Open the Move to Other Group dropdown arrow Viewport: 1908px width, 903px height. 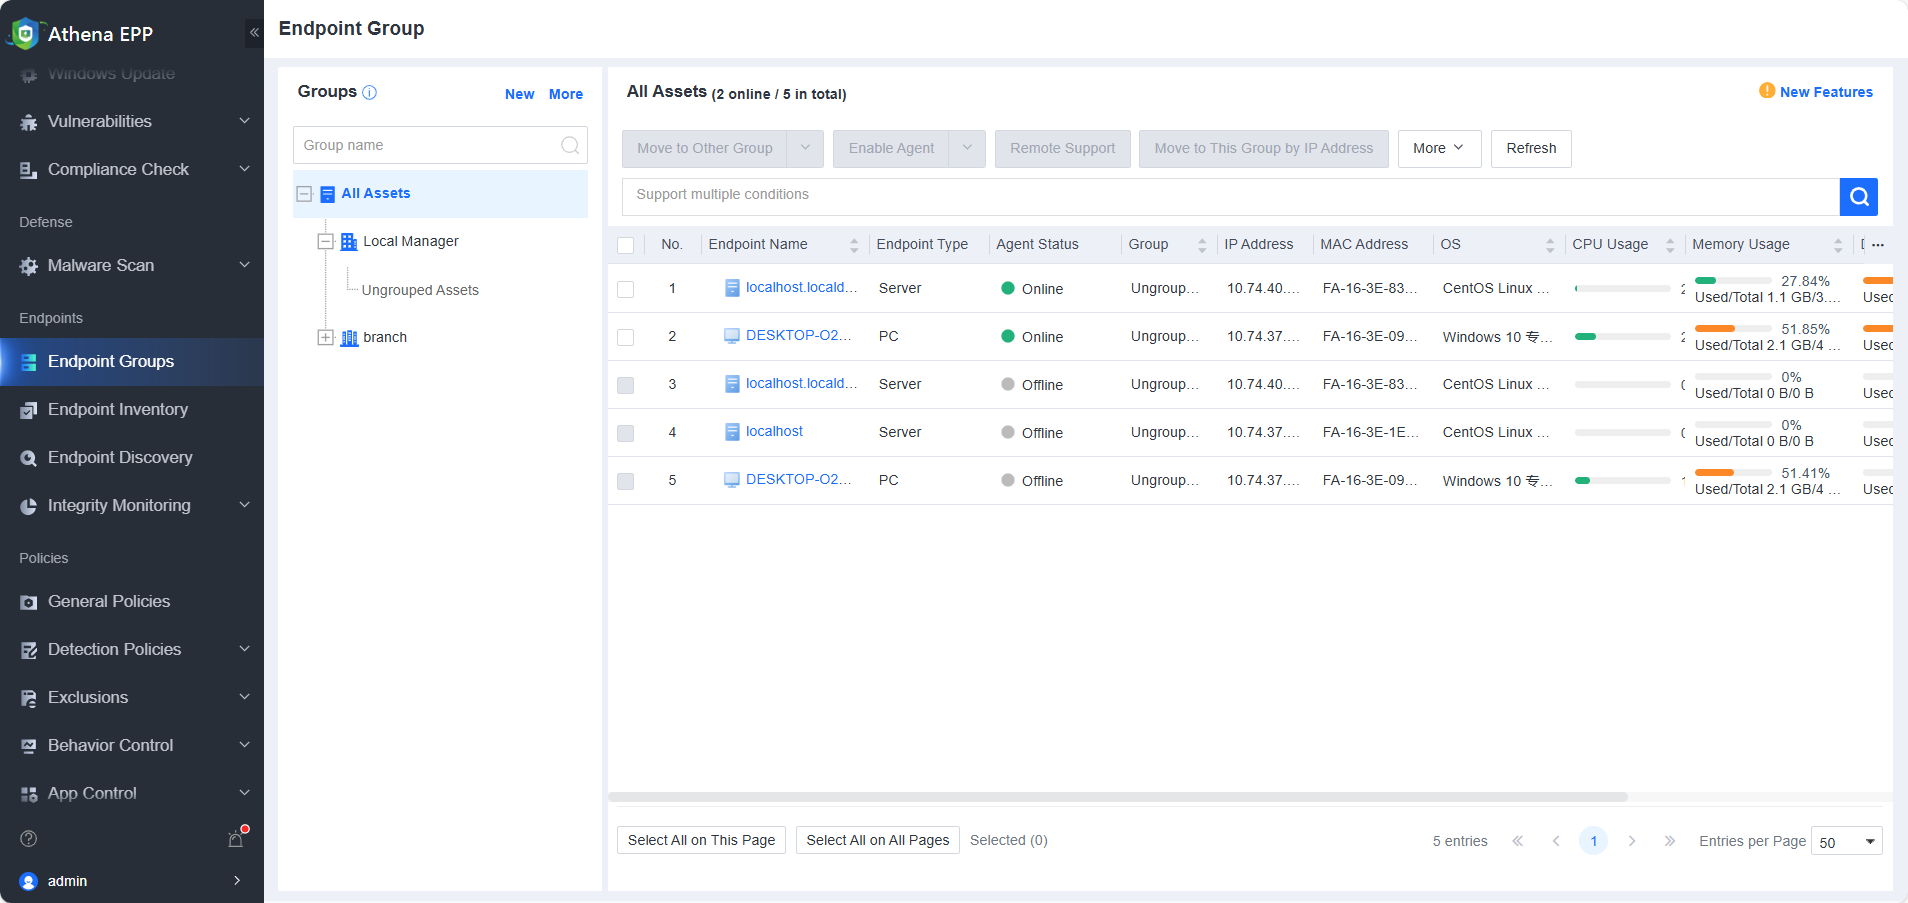click(805, 148)
